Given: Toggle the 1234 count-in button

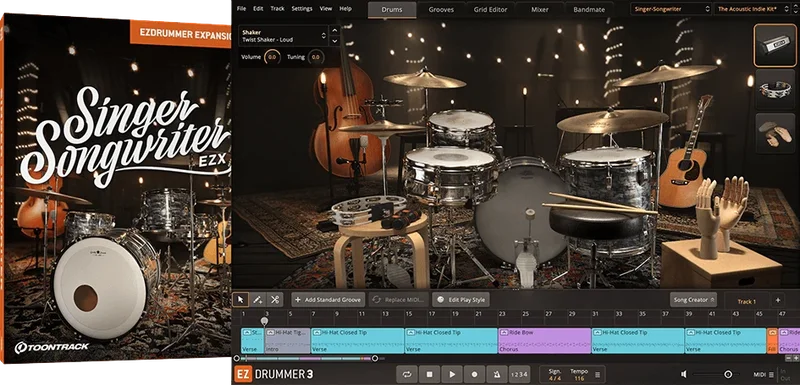Looking at the screenshot, I should [519, 374].
